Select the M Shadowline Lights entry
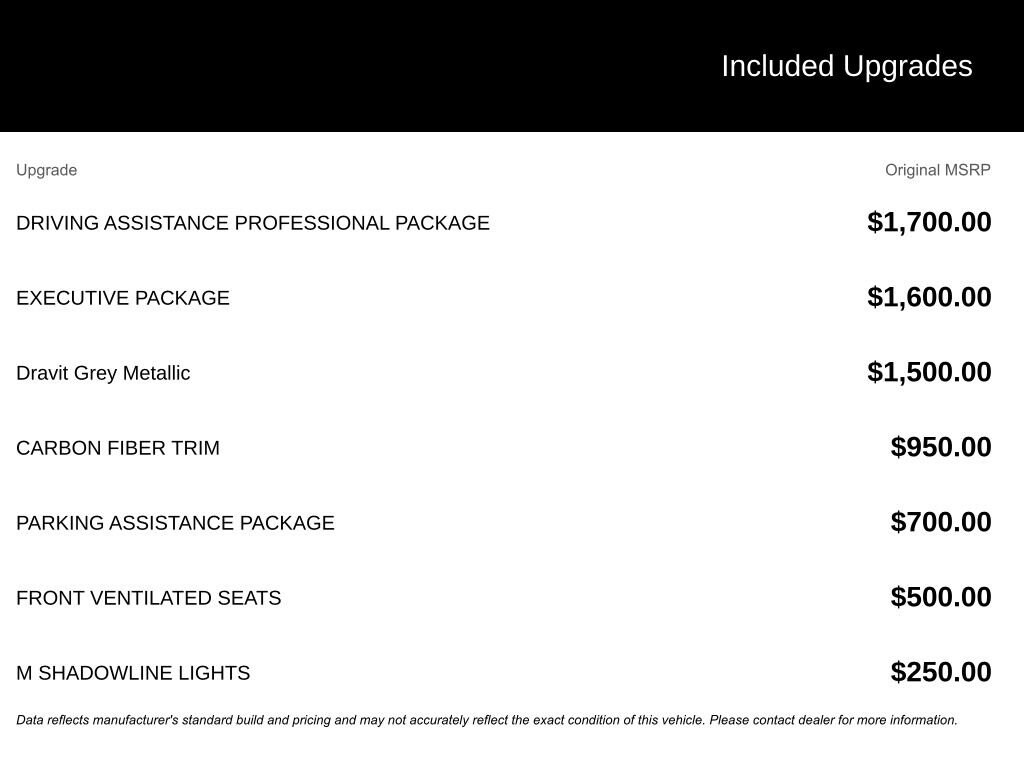 133,673
